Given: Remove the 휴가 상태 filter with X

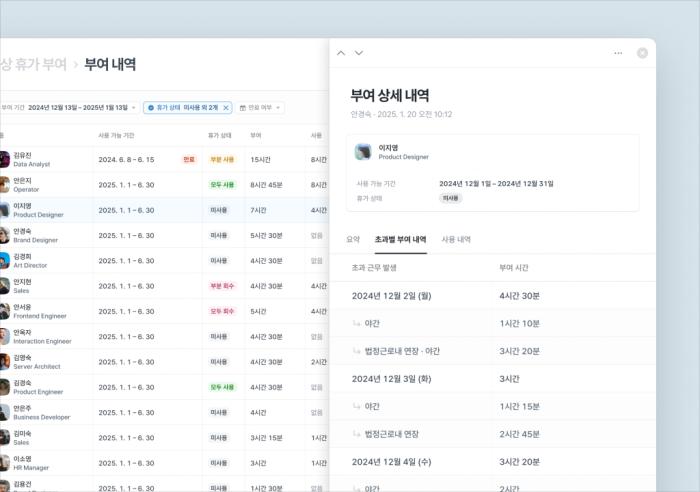Looking at the screenshot, I should [226, 108].
